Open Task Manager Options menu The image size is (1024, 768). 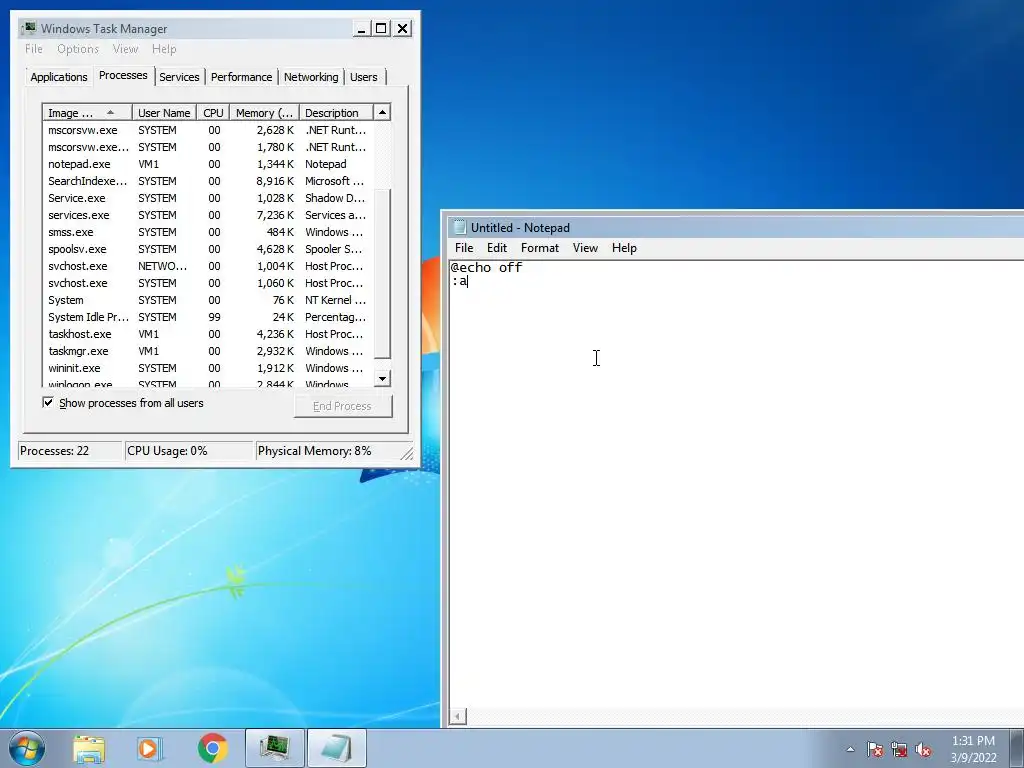coord(78,49)
